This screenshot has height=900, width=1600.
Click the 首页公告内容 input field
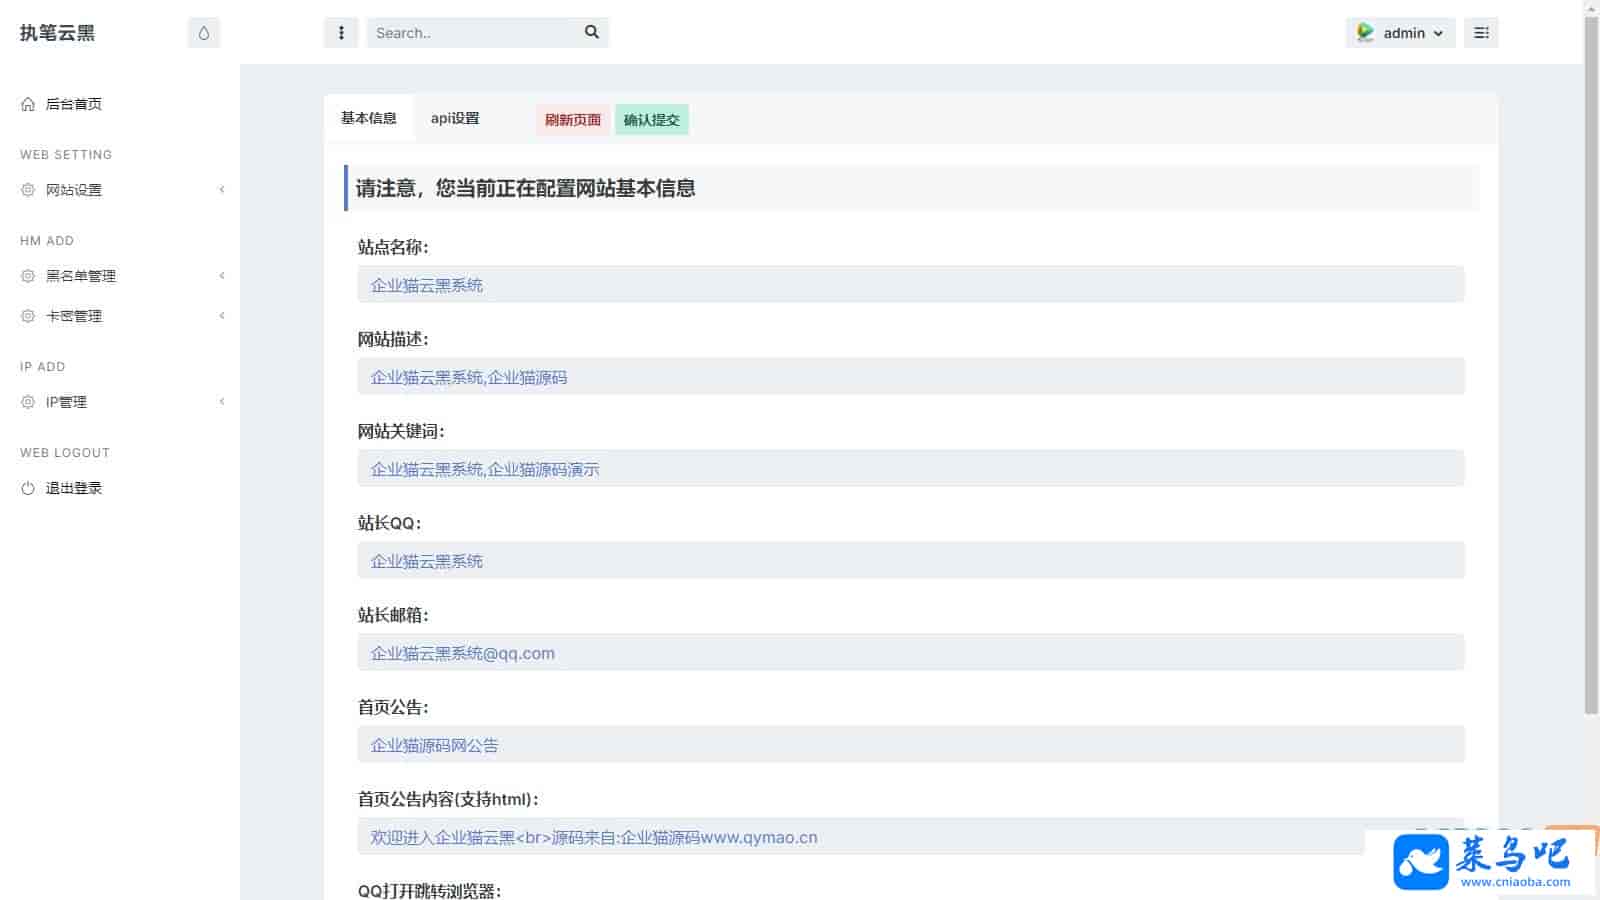pos(911,837)
